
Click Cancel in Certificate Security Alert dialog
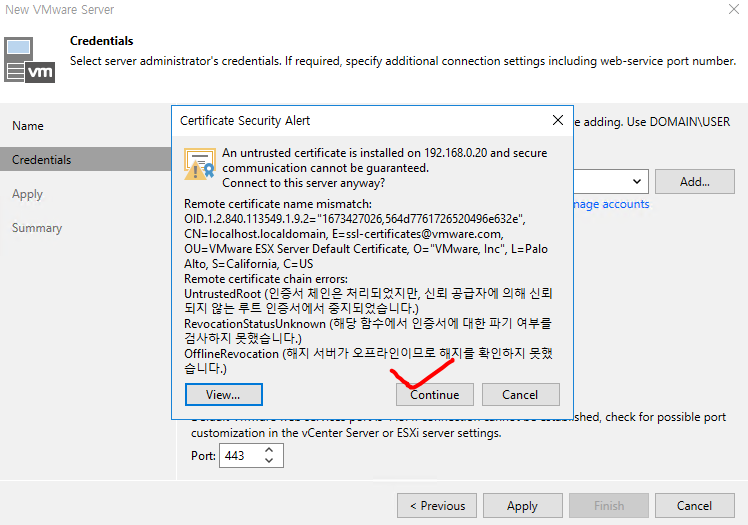520,394
